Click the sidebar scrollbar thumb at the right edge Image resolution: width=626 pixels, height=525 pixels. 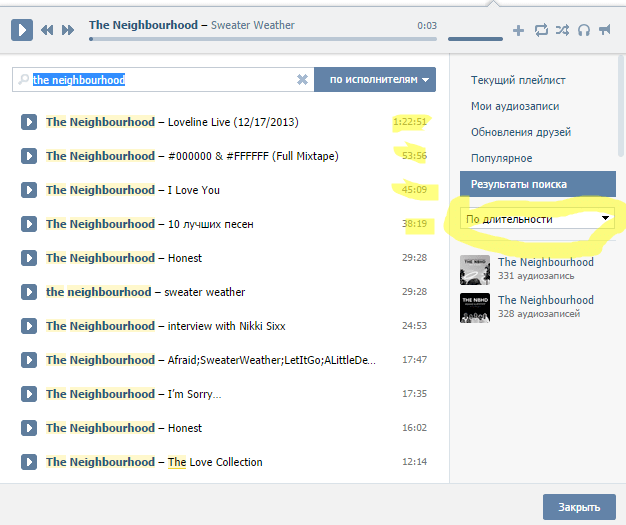click(621, 106)
